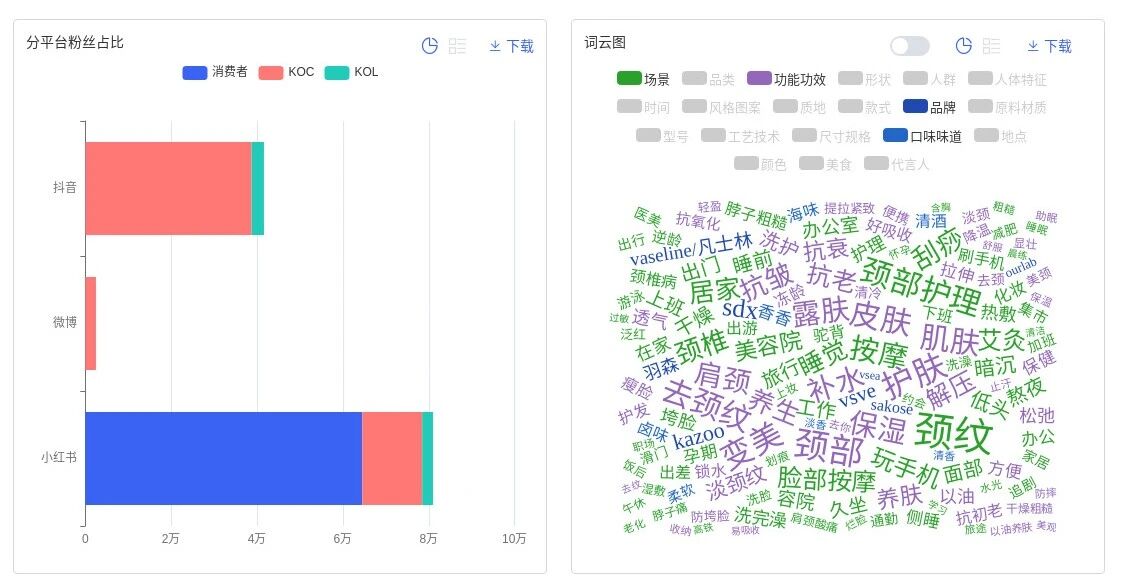
Task: Disable 功能功效 legend category
Action: 786,79
